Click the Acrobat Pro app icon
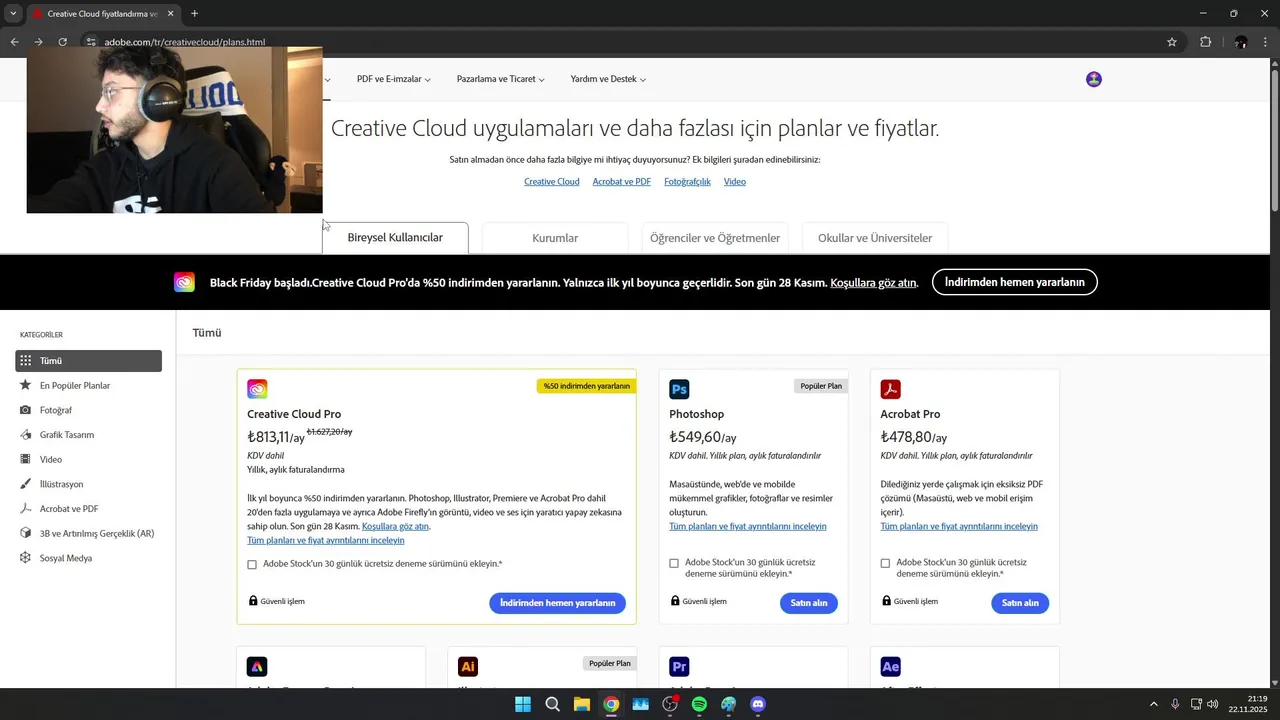1280x720 pixels. pyautogui.click(x=890, y=389)
